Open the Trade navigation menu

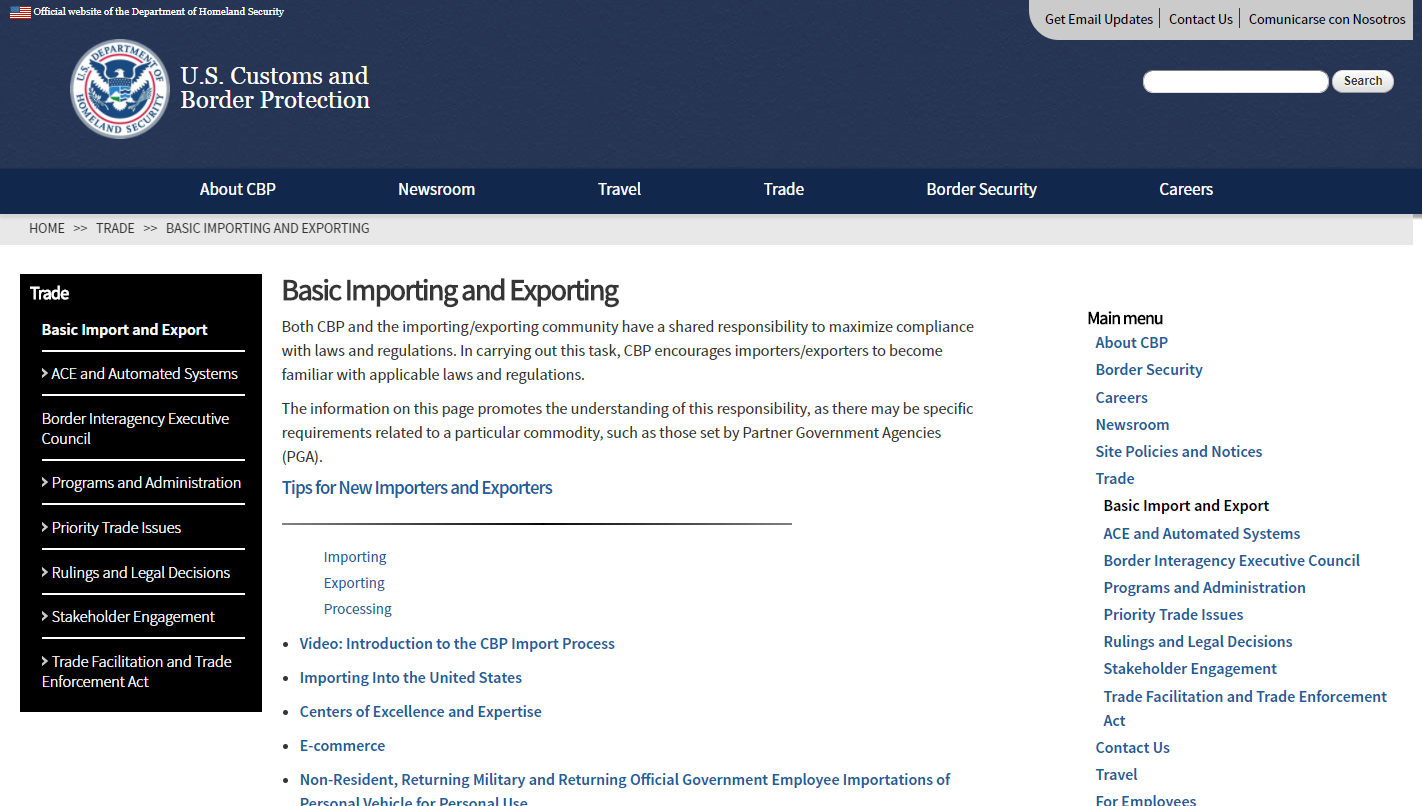point(784,189)
